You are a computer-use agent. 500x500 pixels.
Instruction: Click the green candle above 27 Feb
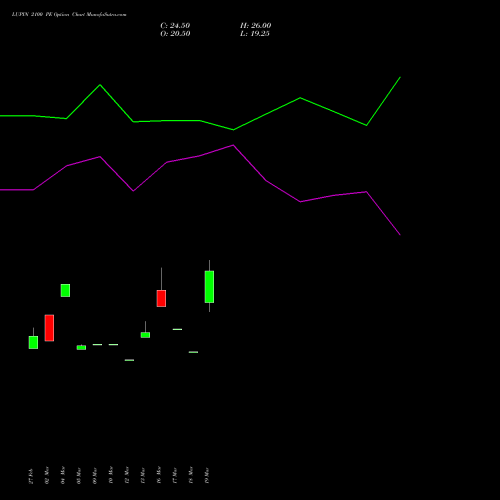point(33,342)
